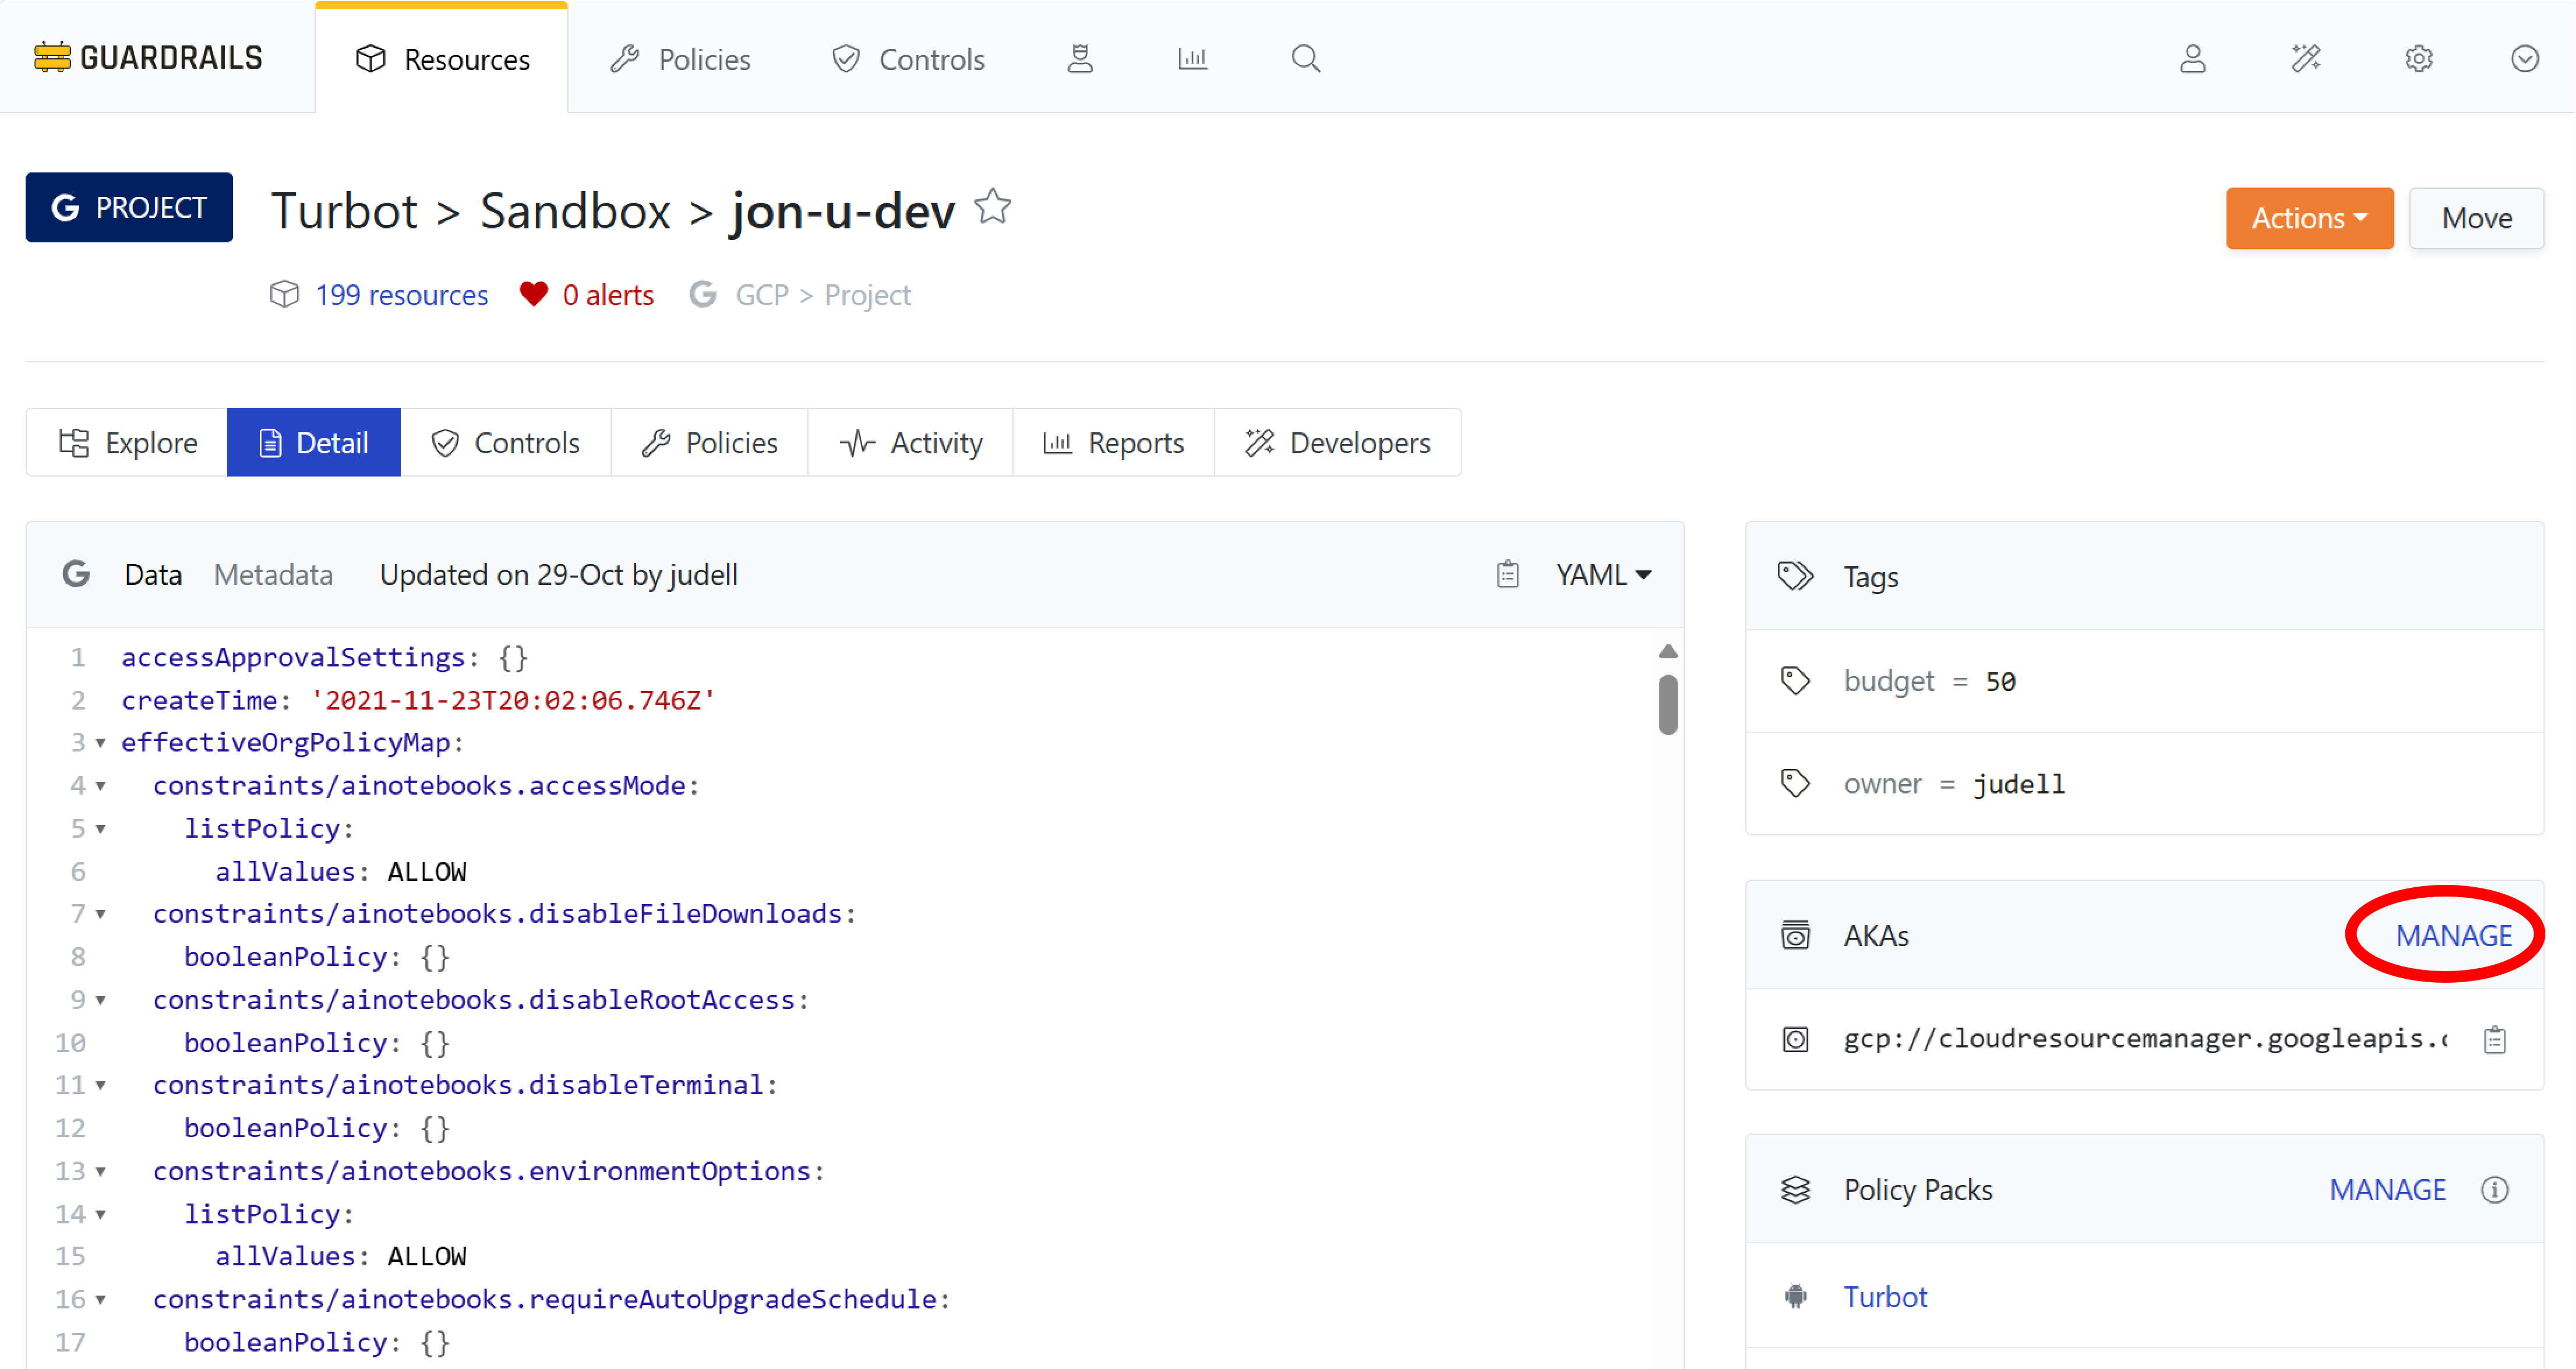
Task: Open the YAML format dropdown
Action: [x=1603, y=575]
